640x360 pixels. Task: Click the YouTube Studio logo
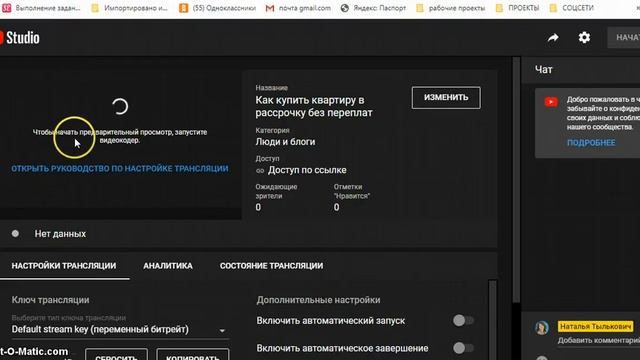[20, 38]
